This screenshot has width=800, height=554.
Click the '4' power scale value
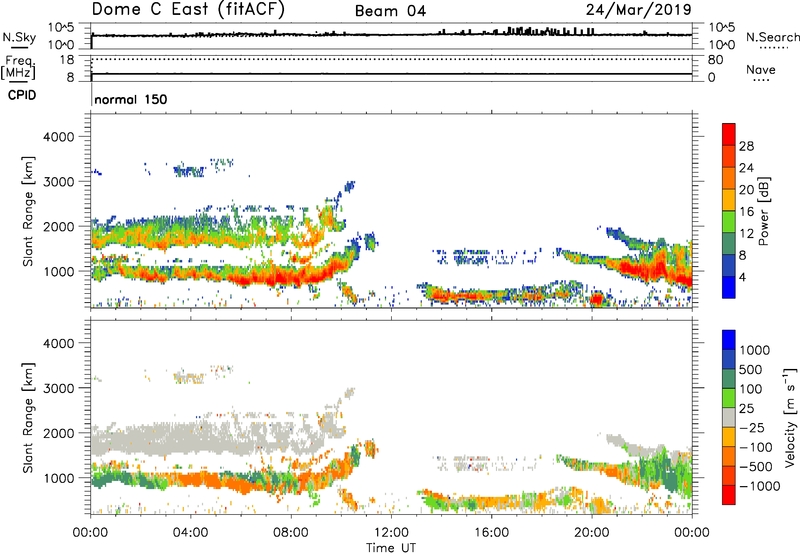click(742, 277)
